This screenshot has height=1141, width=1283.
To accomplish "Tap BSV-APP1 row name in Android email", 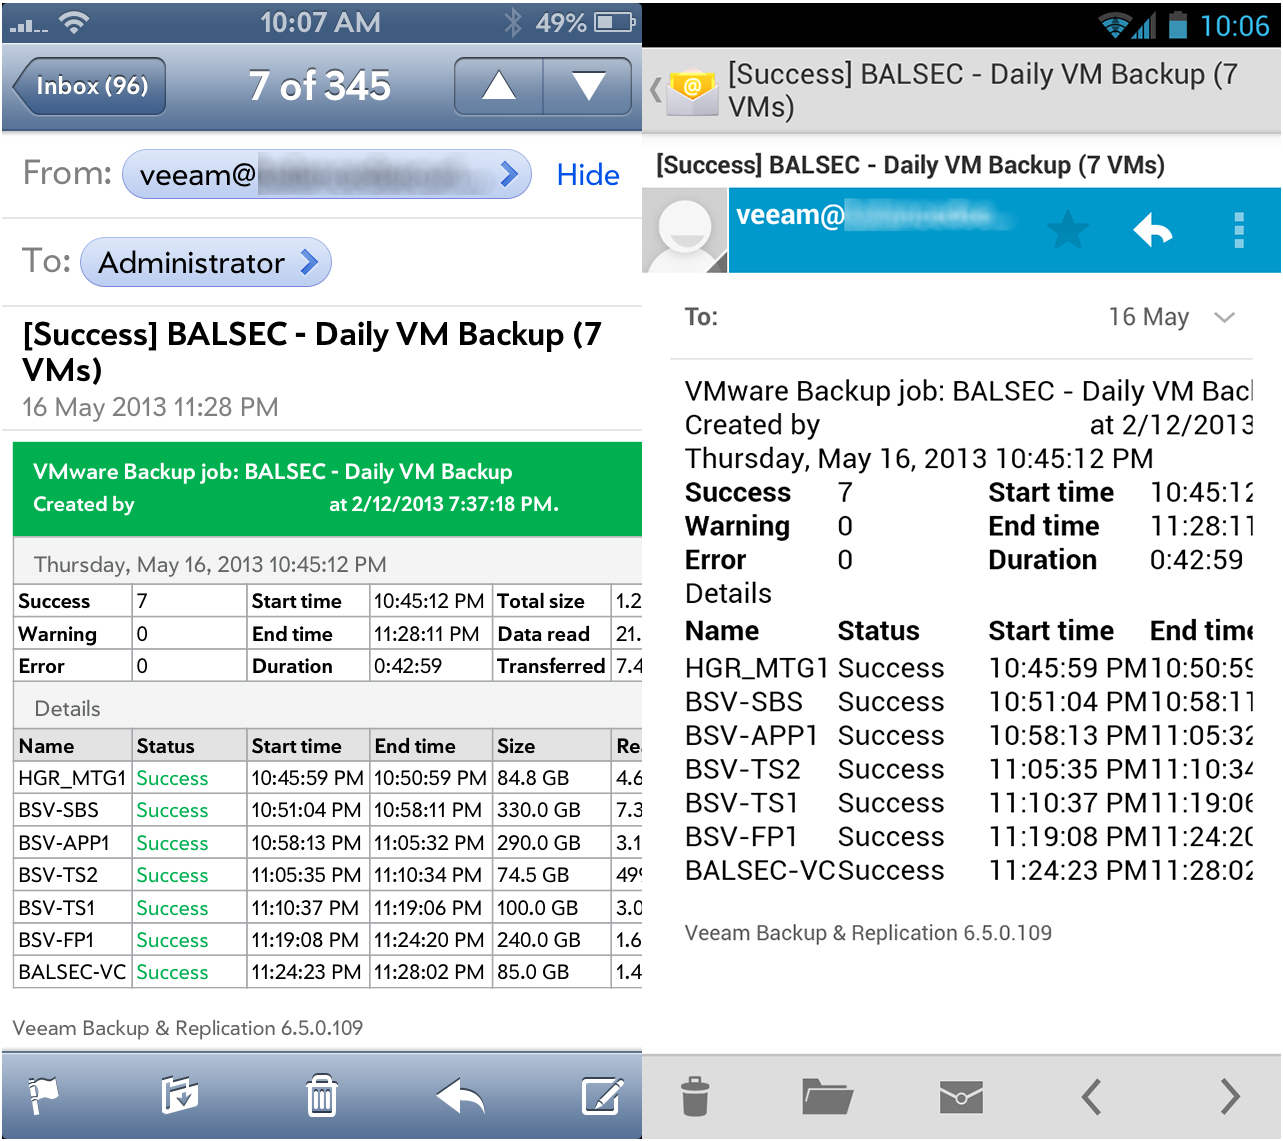I will point(751,735).
